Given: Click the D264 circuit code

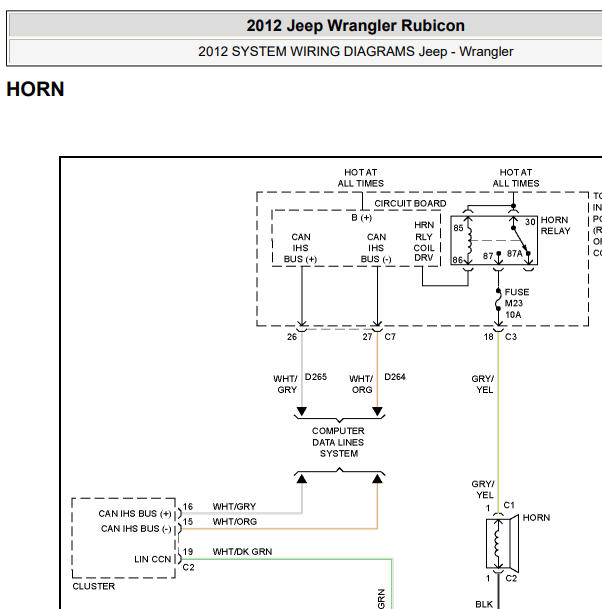Looking at the screenshot, I should pyautogui.click(x=395, y=377).
